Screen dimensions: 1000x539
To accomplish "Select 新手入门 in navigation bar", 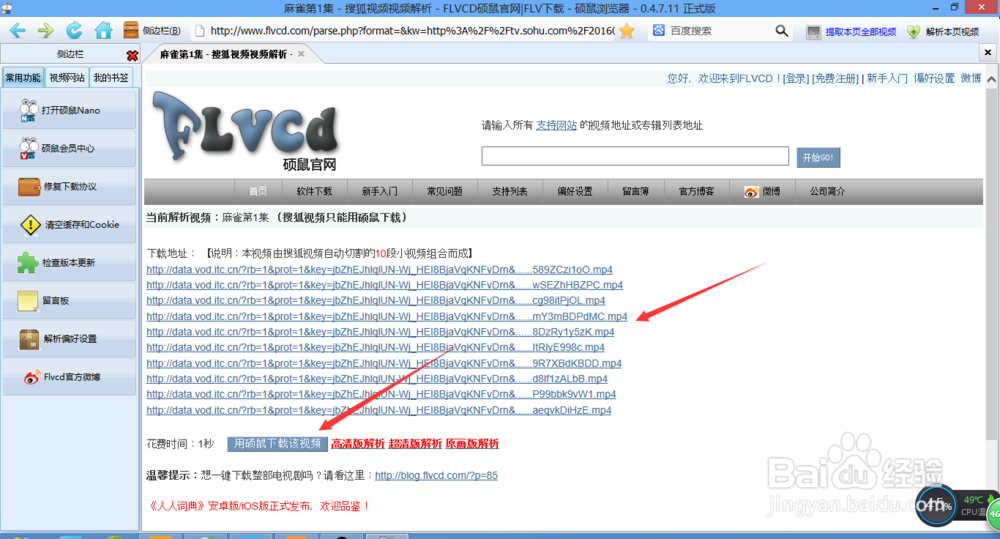I will 379,191.
